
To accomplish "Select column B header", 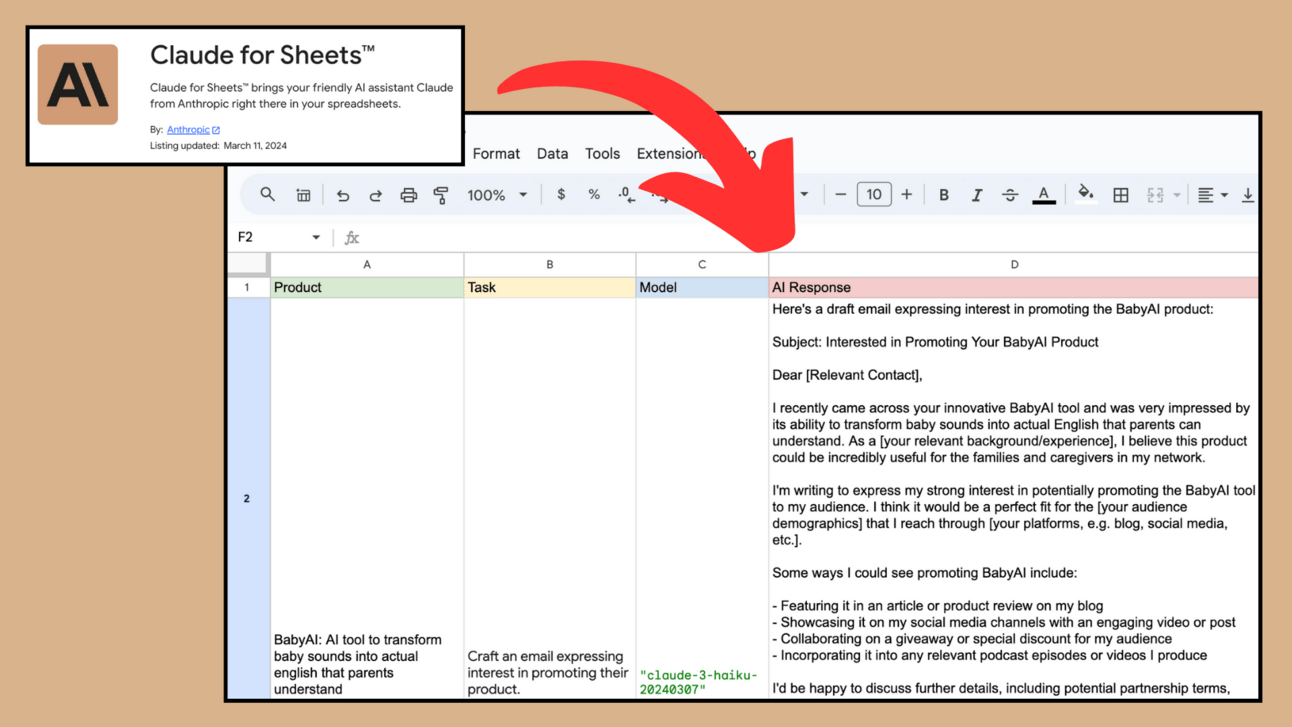I will 550,265.
